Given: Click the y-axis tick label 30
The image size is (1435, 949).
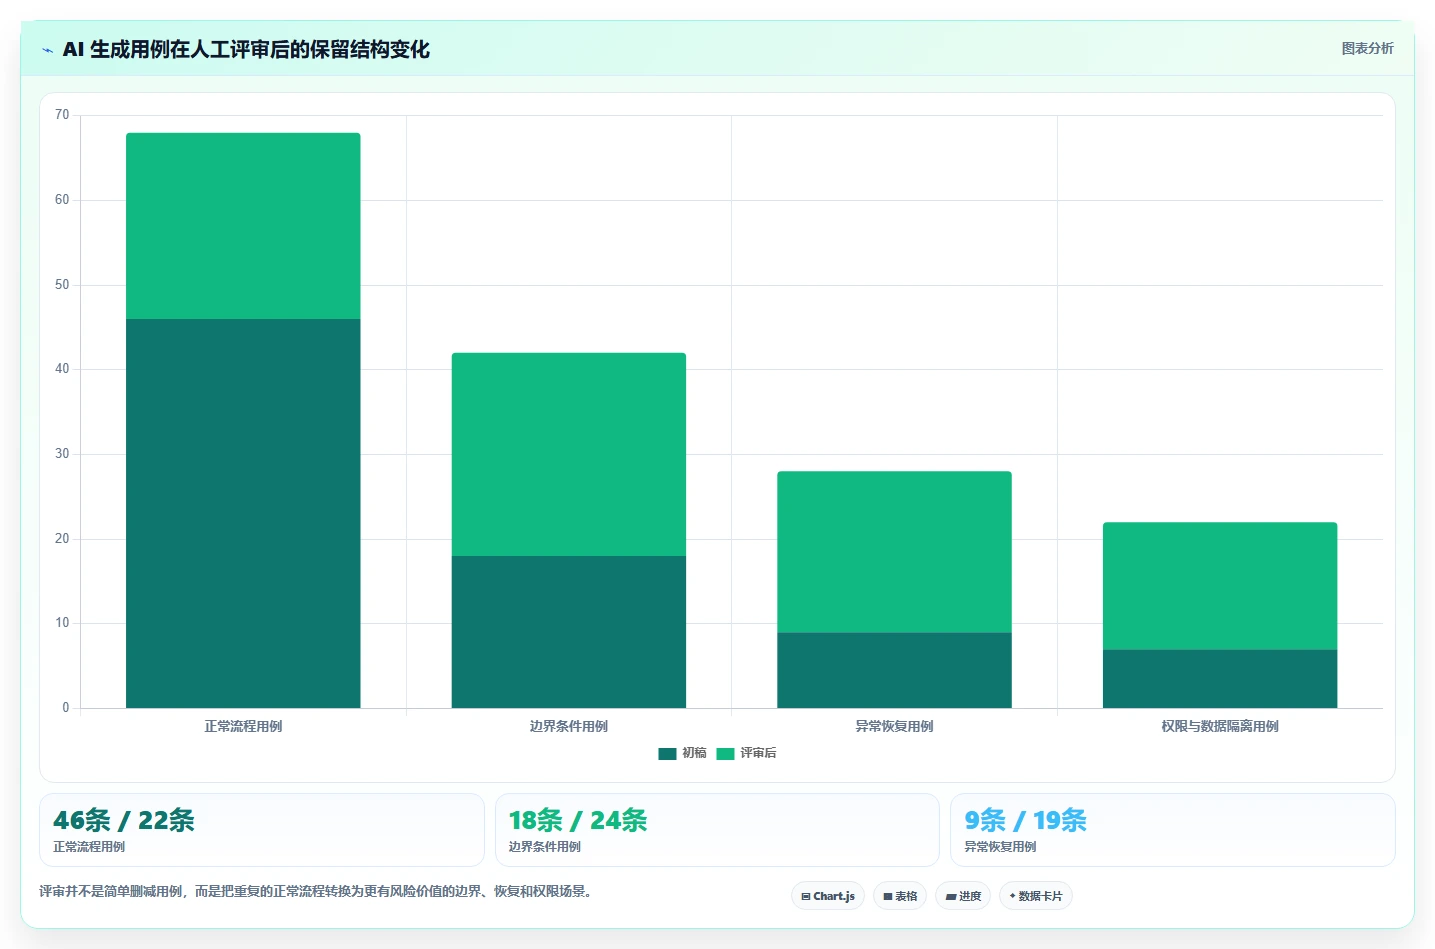Looking at the screenshot, I should (x=62, y=454).
